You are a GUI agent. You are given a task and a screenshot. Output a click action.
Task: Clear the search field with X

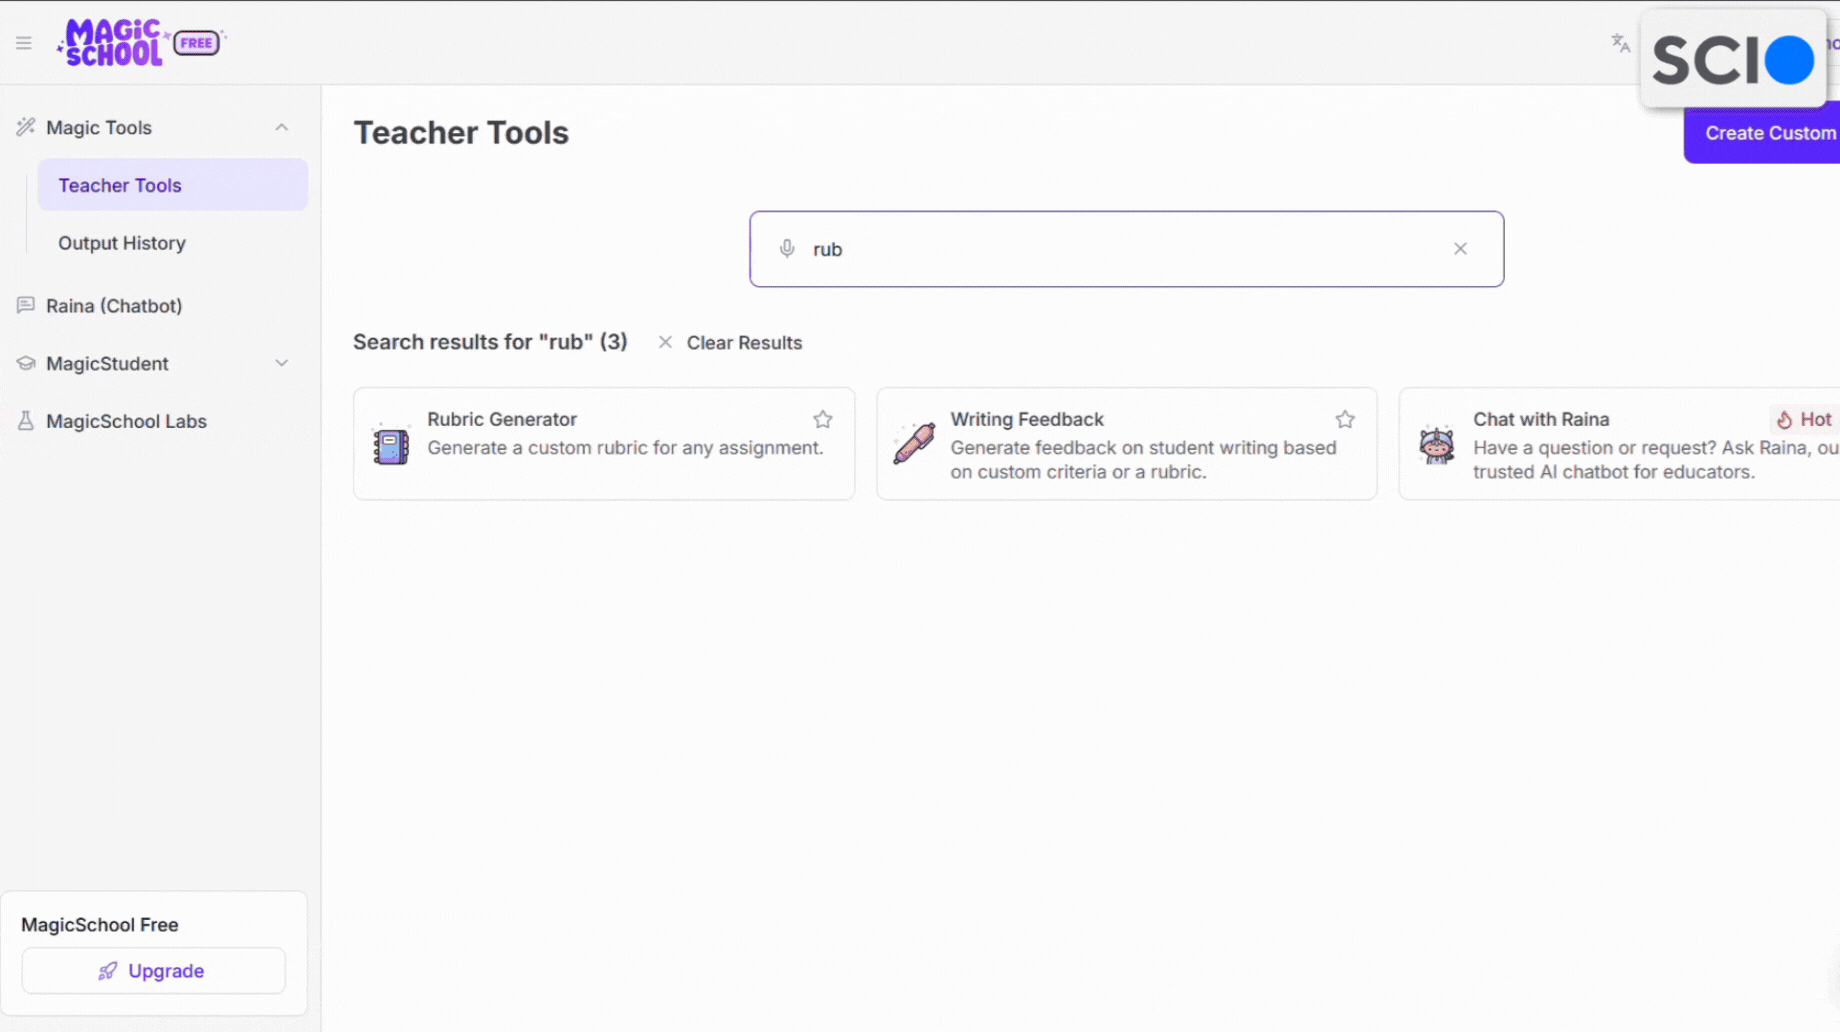[x=1460, y=249]
